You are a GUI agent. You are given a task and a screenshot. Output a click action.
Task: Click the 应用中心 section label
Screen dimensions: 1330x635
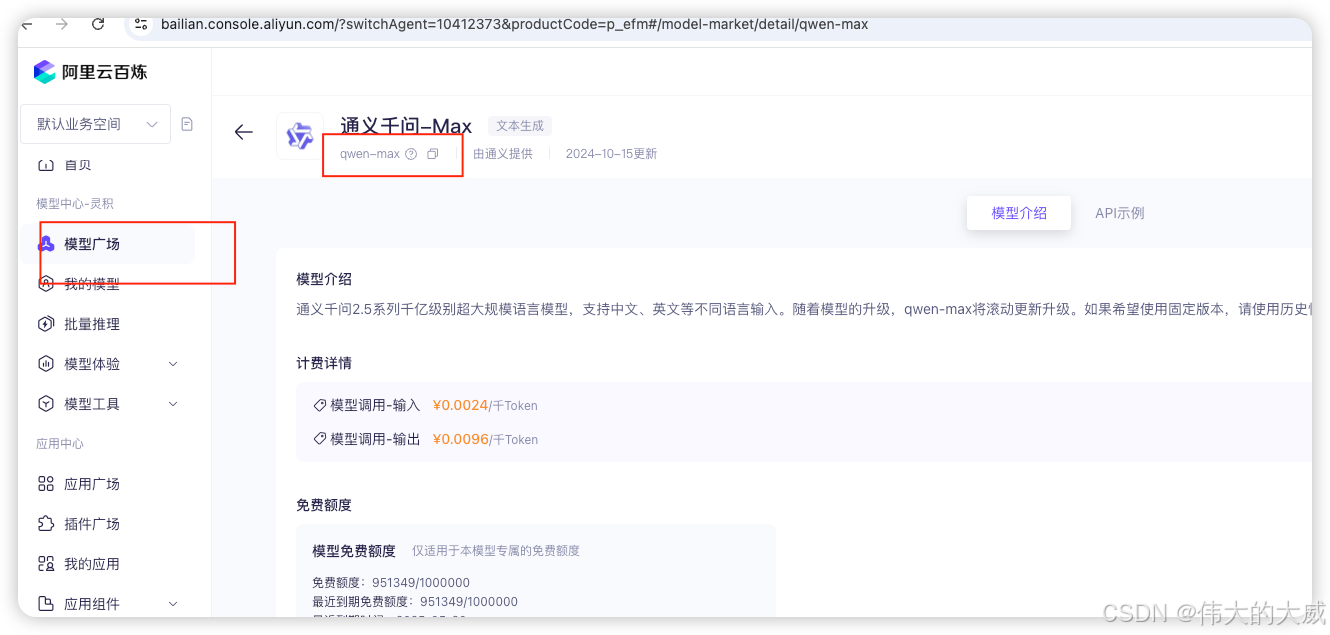60,444
